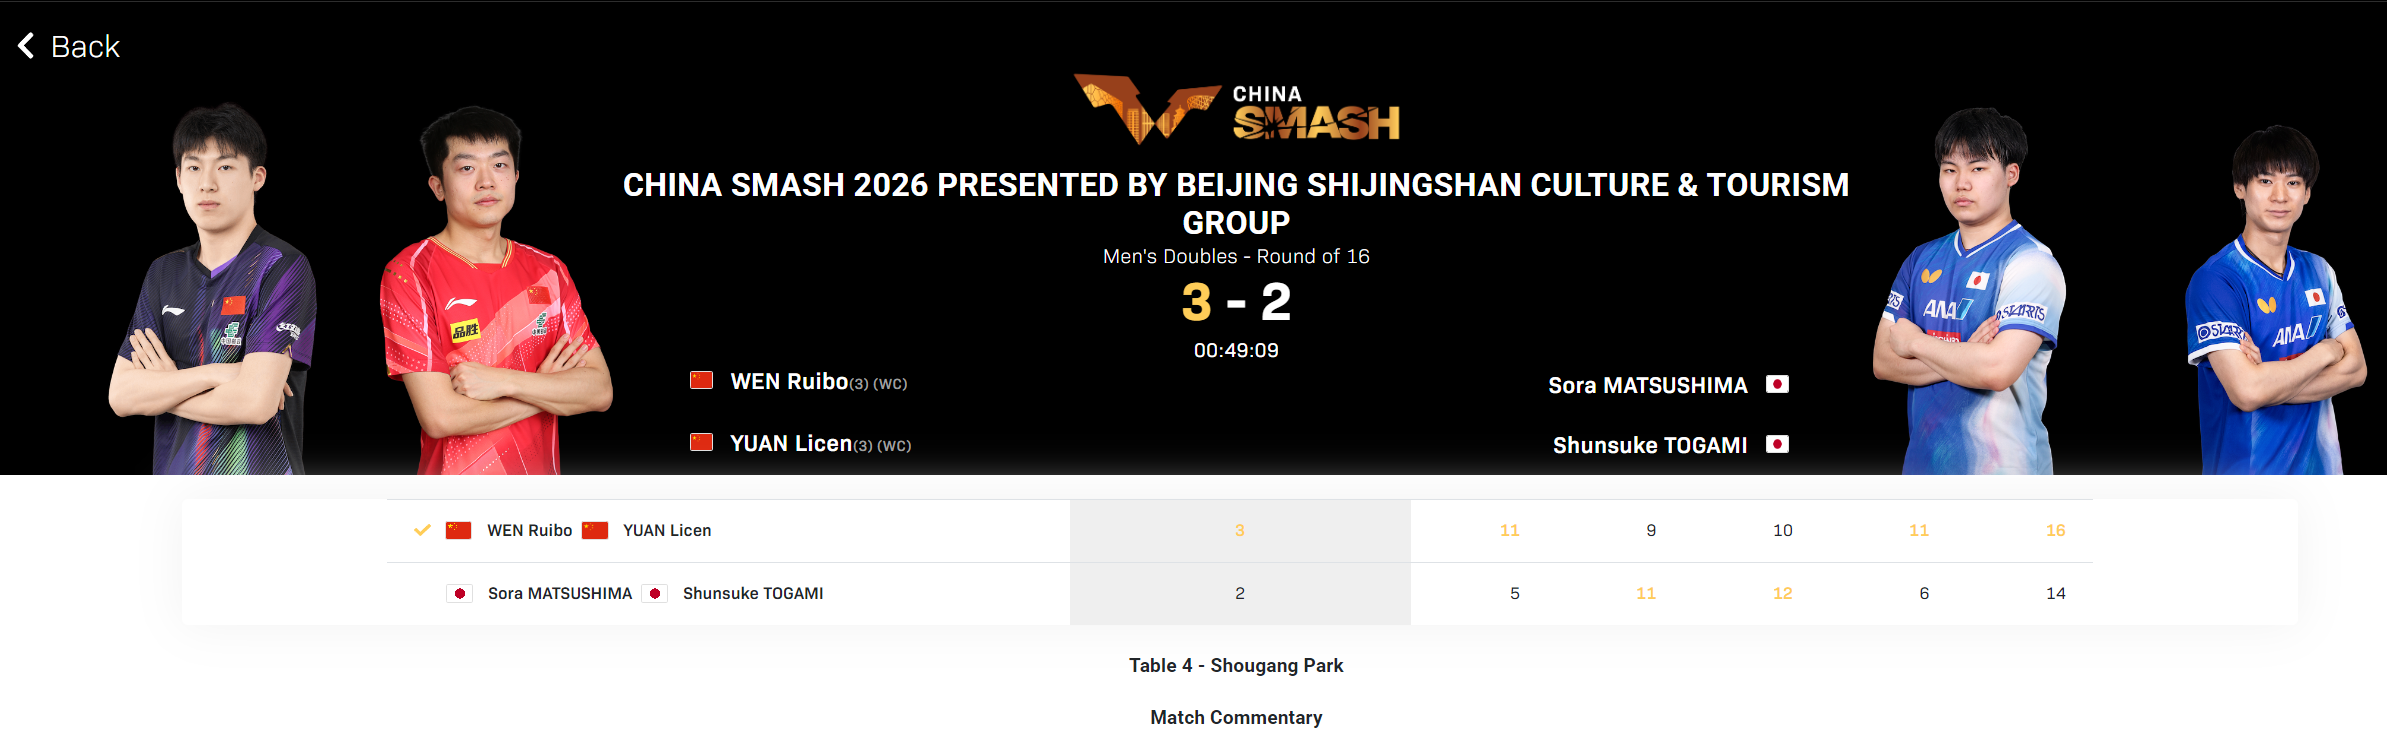
Task: Click the winner checkmark in score table
Action: coord(422,530)
